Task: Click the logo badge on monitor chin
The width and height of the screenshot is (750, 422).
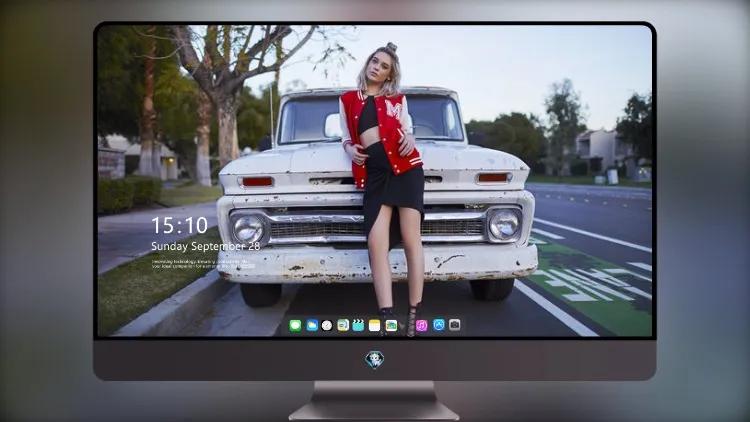Action: (x=375, y=360)
